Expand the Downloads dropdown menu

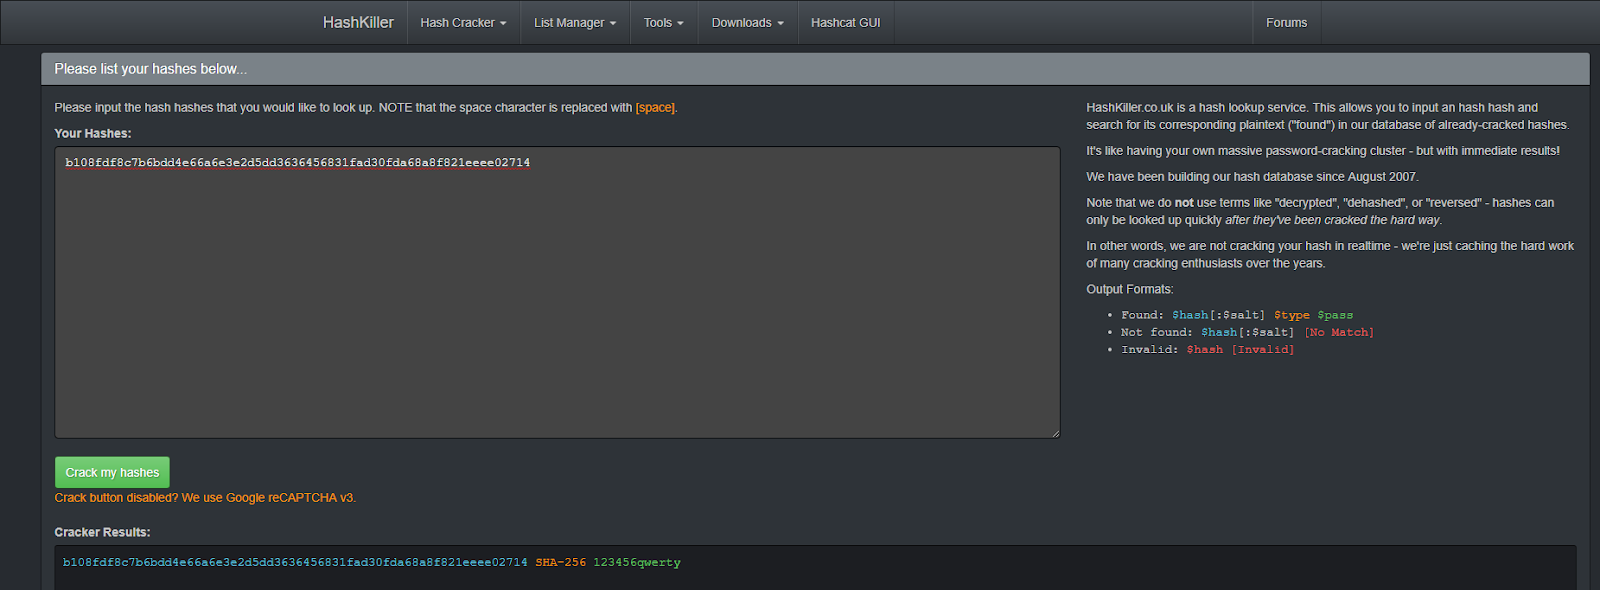747,22
